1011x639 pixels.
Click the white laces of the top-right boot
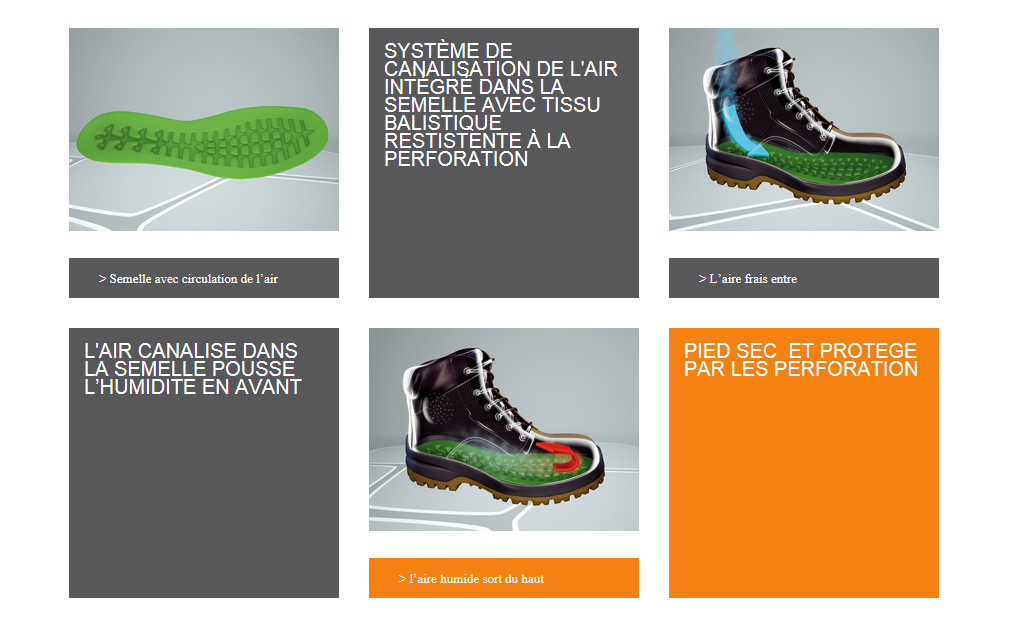coord(797,100)
